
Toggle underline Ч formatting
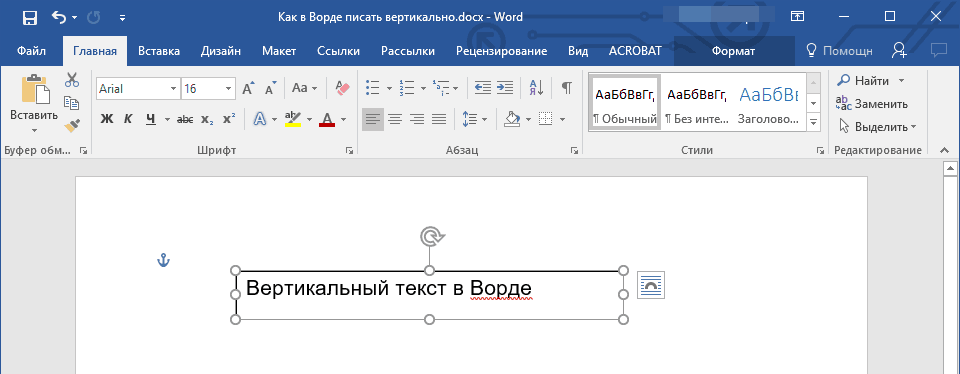pos(151,119)
